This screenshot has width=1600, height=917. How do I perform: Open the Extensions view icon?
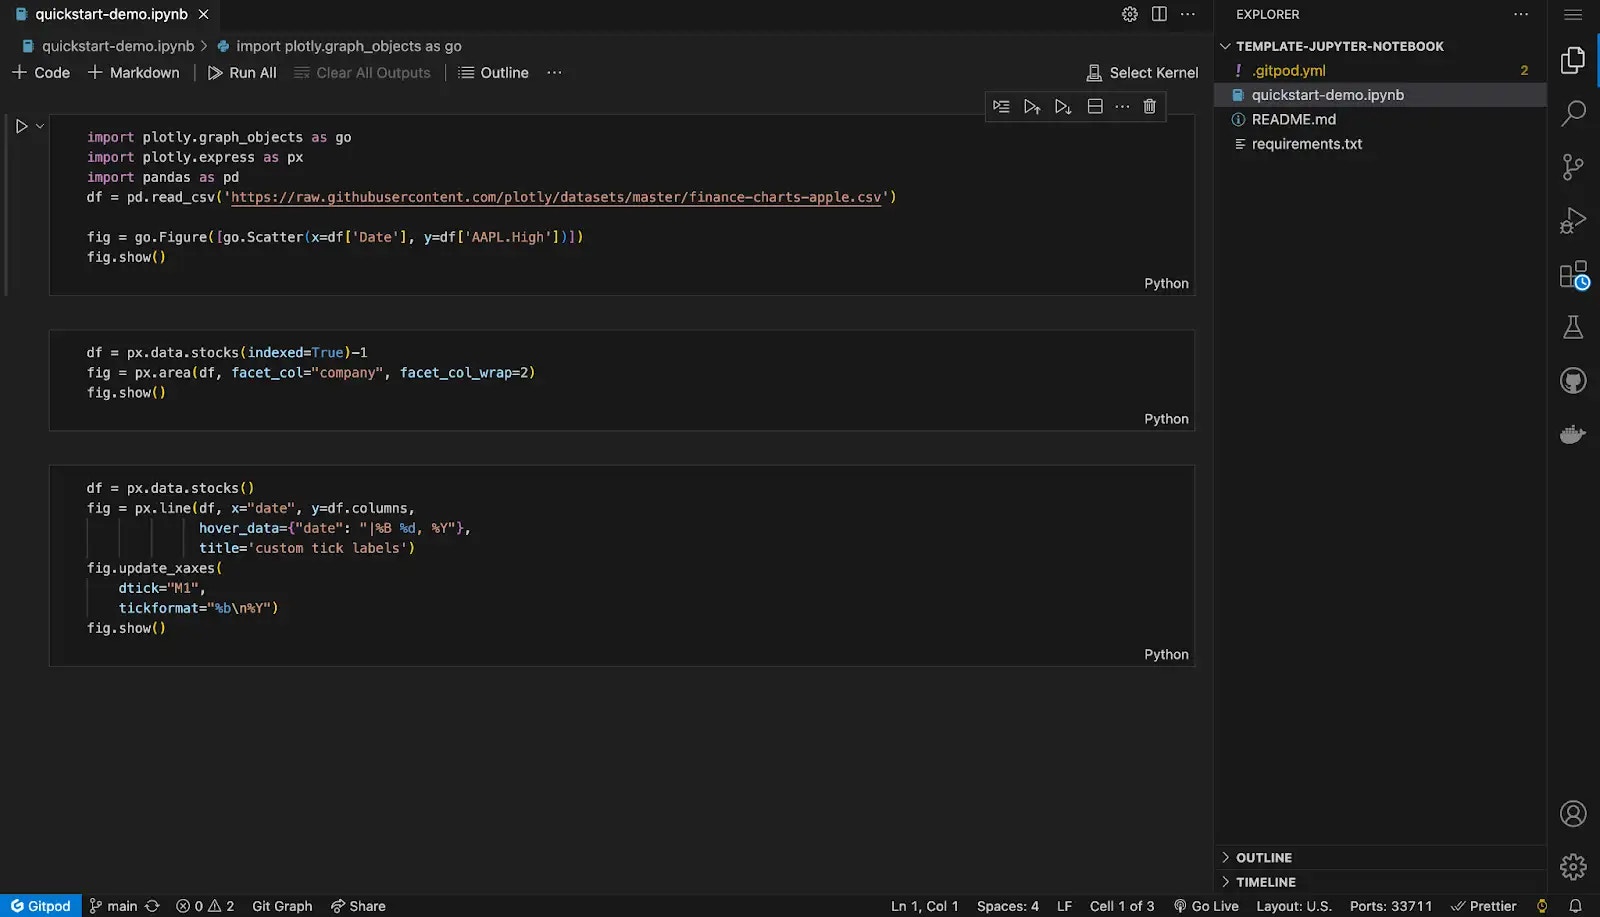1573,274
